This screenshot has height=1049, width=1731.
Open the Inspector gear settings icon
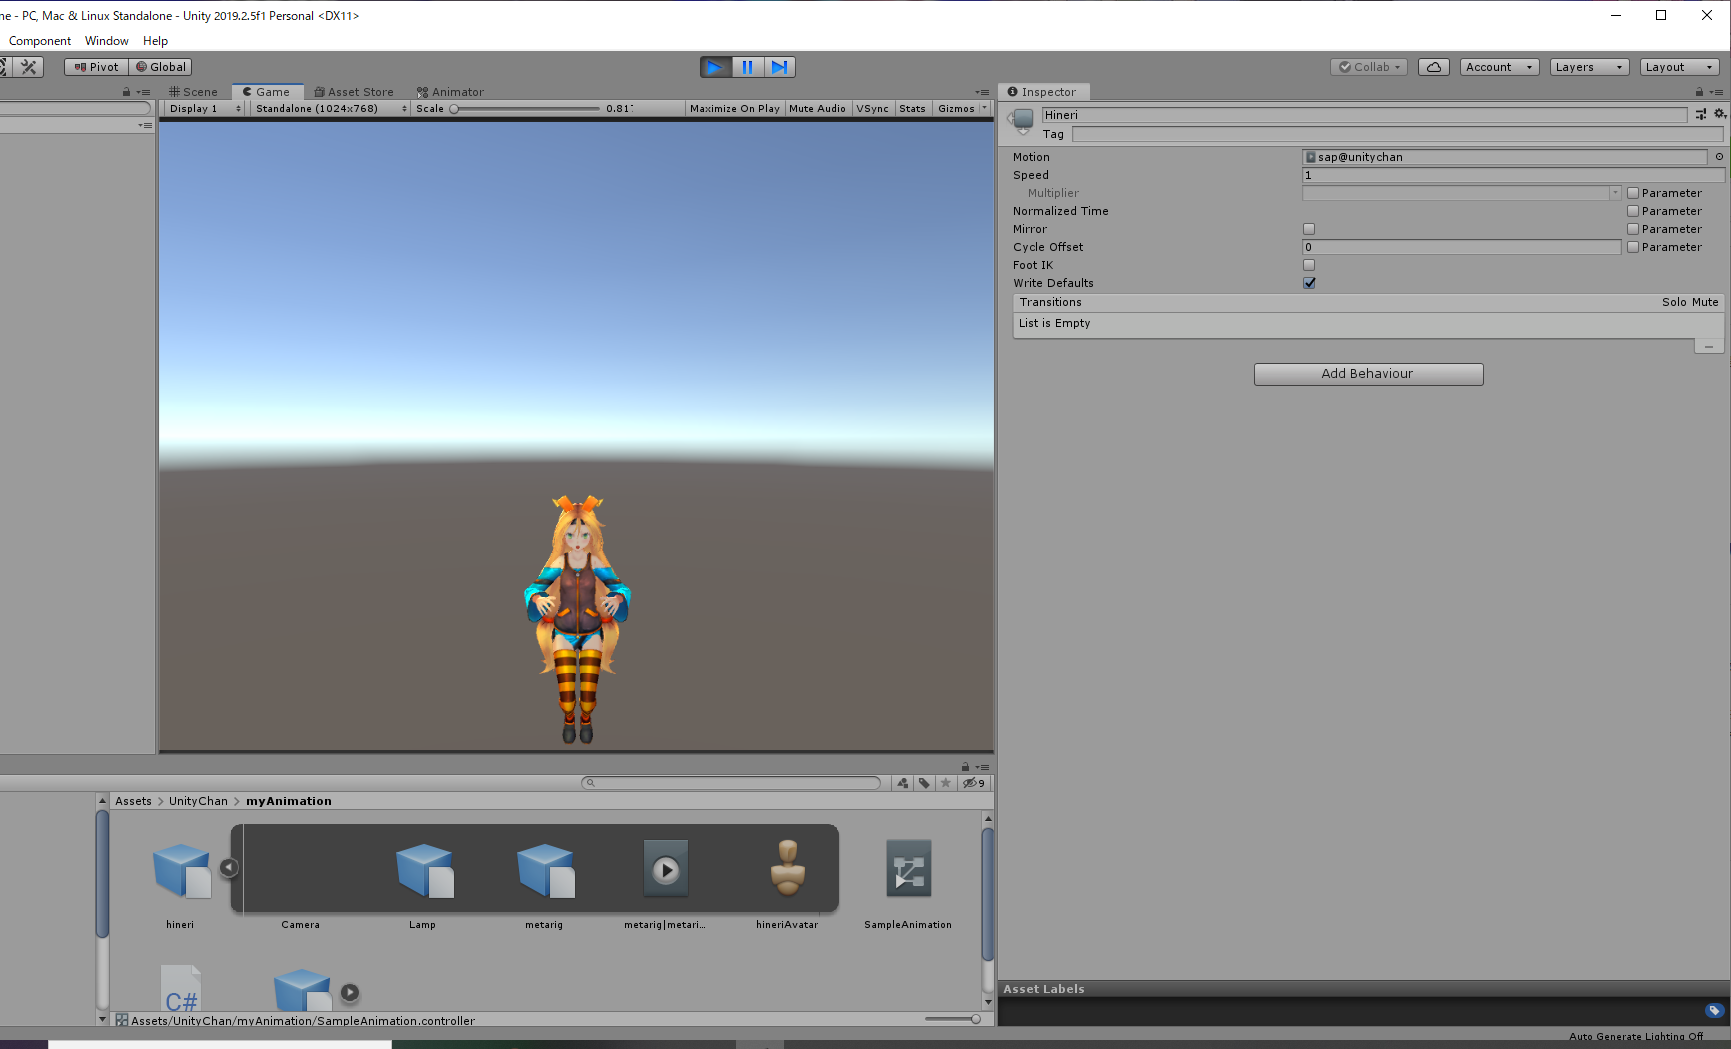[x=1720, y=114]
